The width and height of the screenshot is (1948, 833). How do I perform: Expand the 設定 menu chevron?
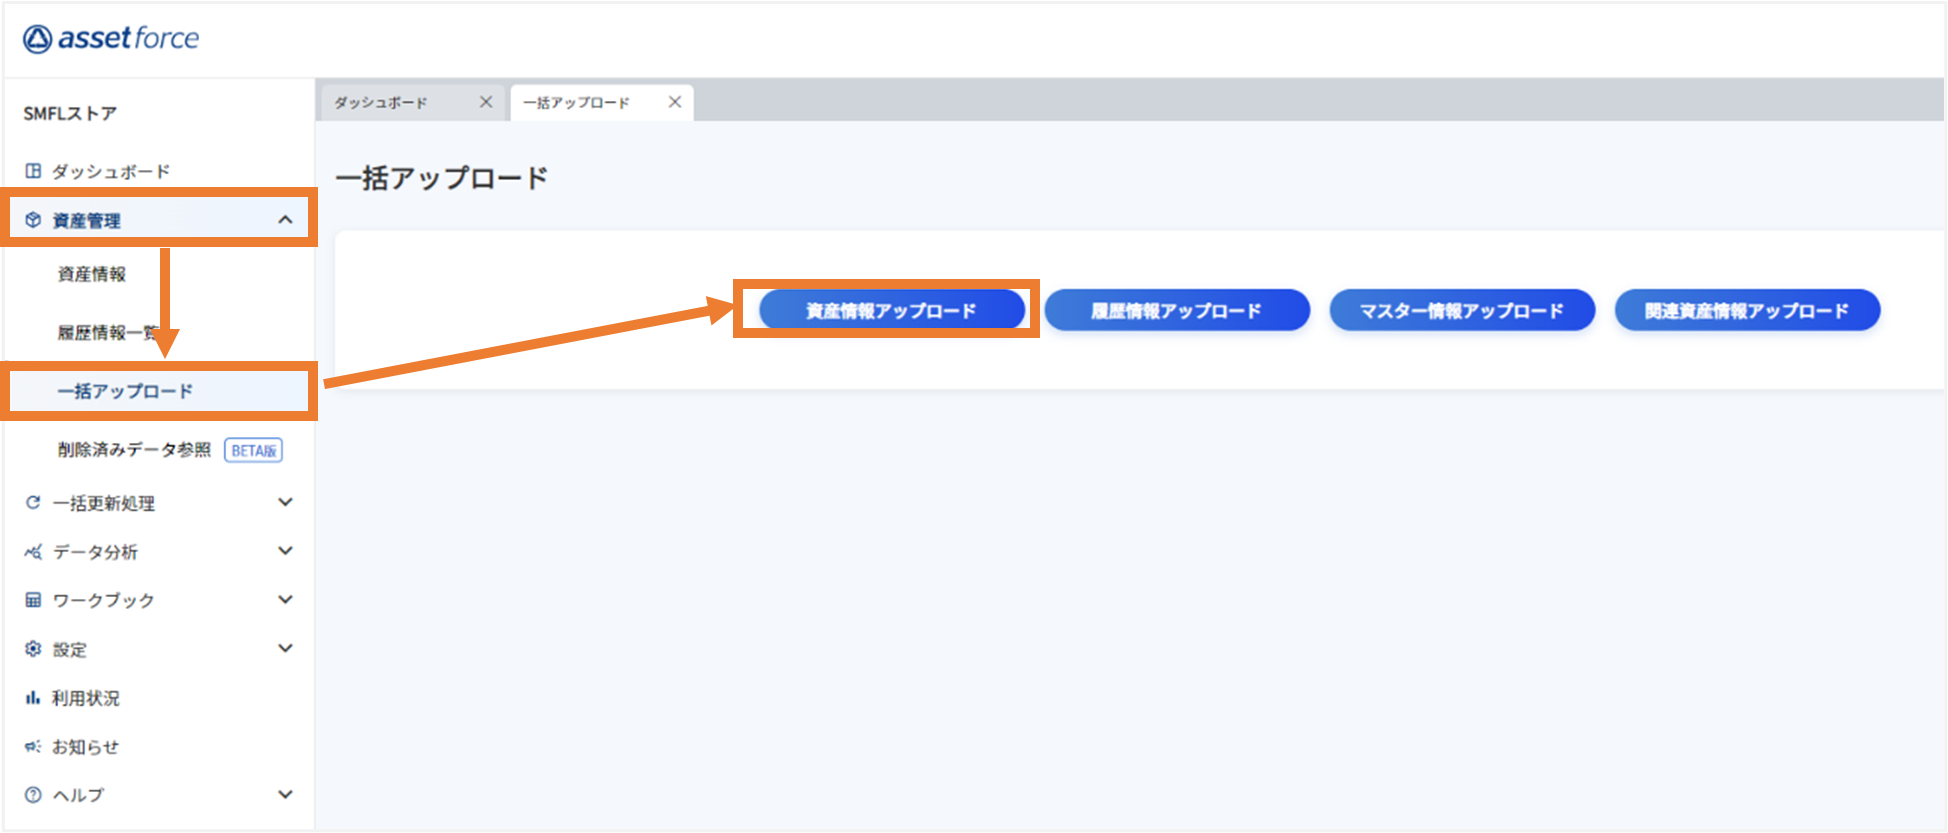[285, 648]
